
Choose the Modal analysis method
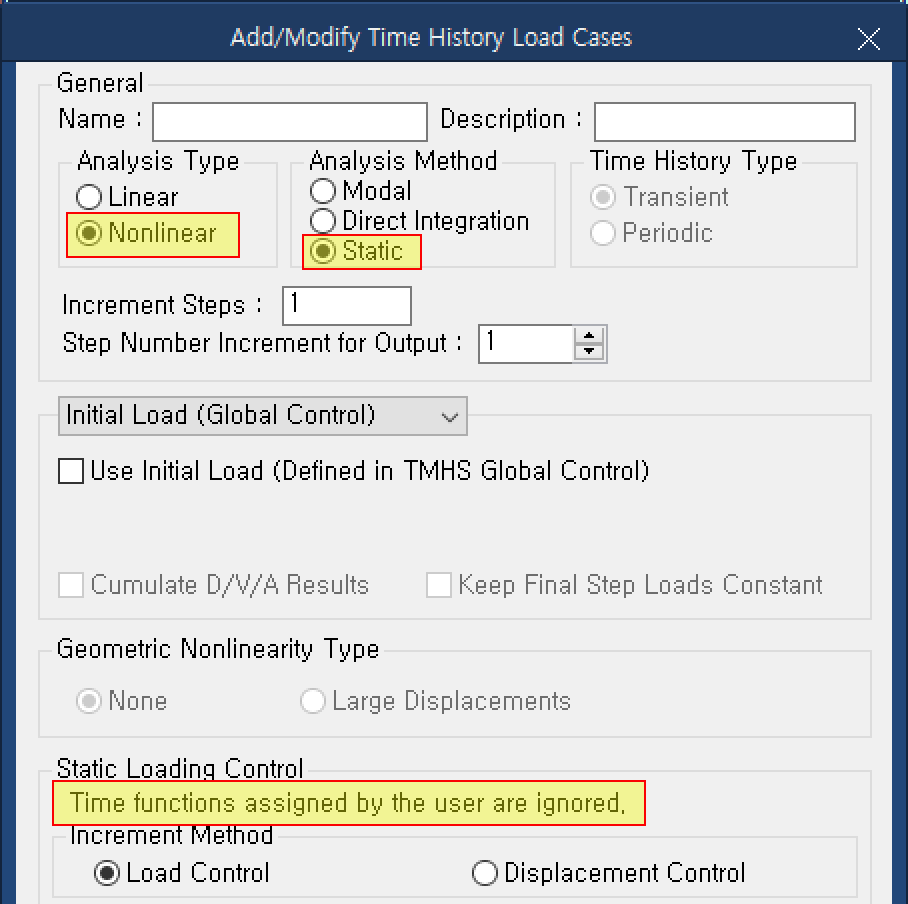(323, 190)
